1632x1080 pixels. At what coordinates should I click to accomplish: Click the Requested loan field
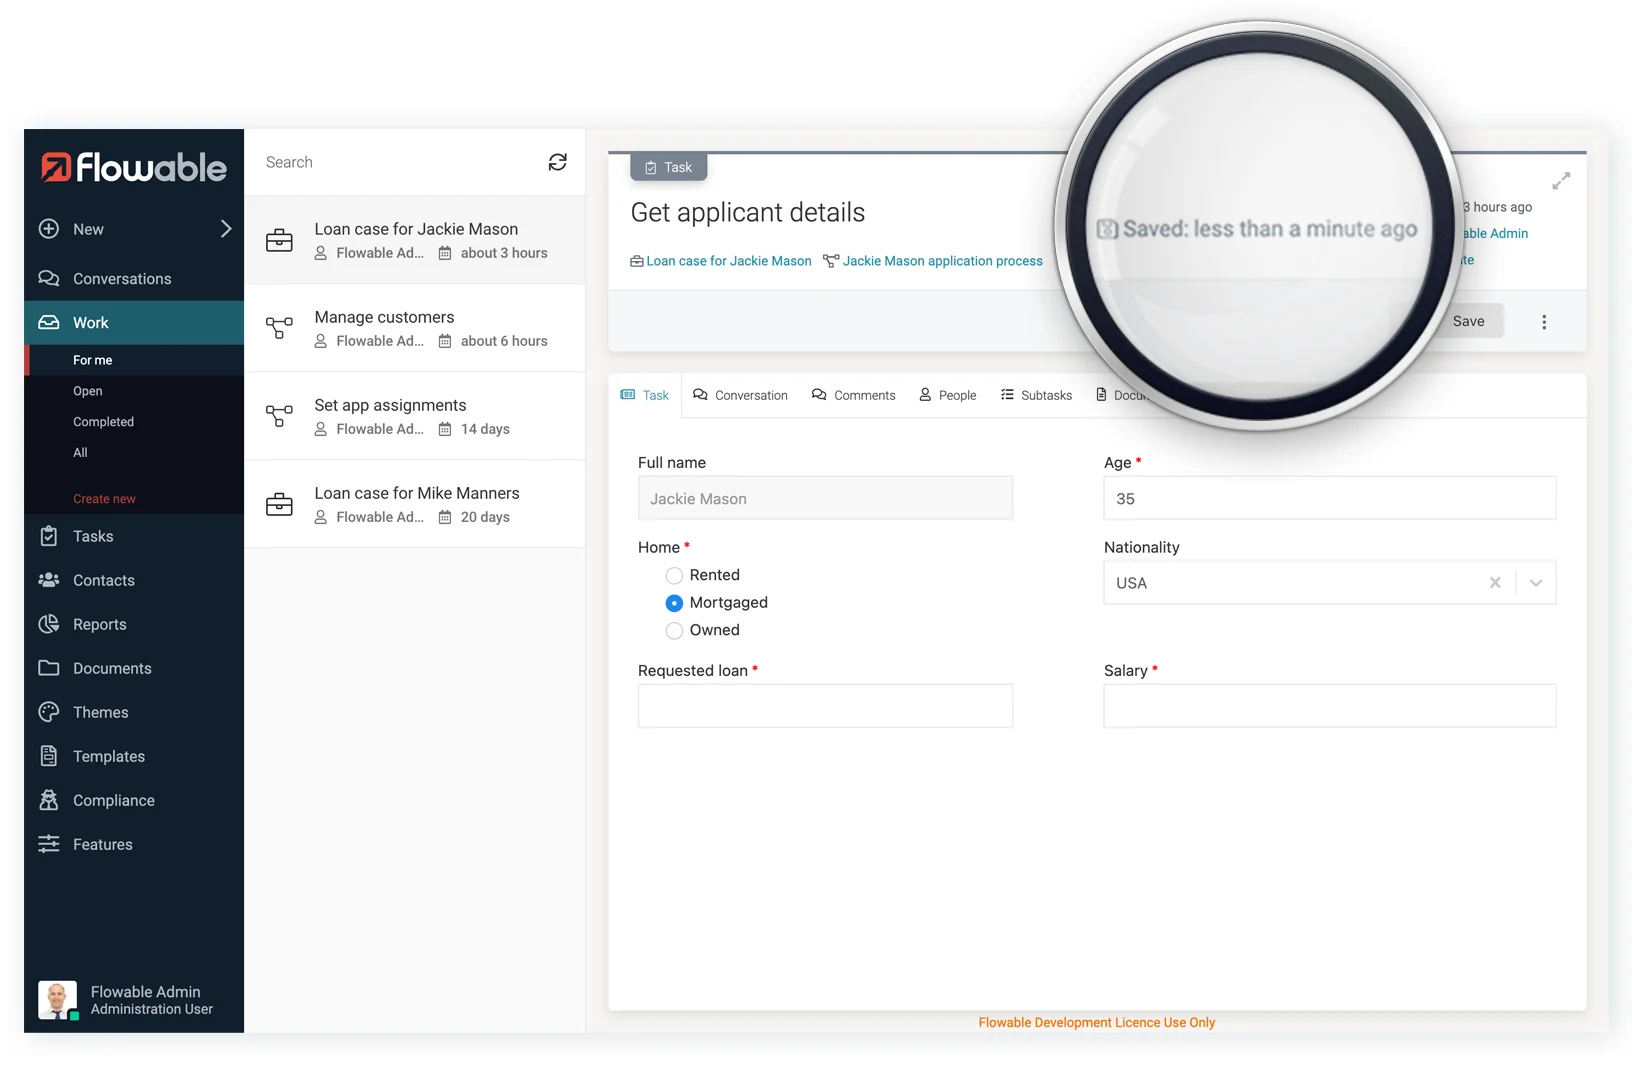(x=825, y=706)
